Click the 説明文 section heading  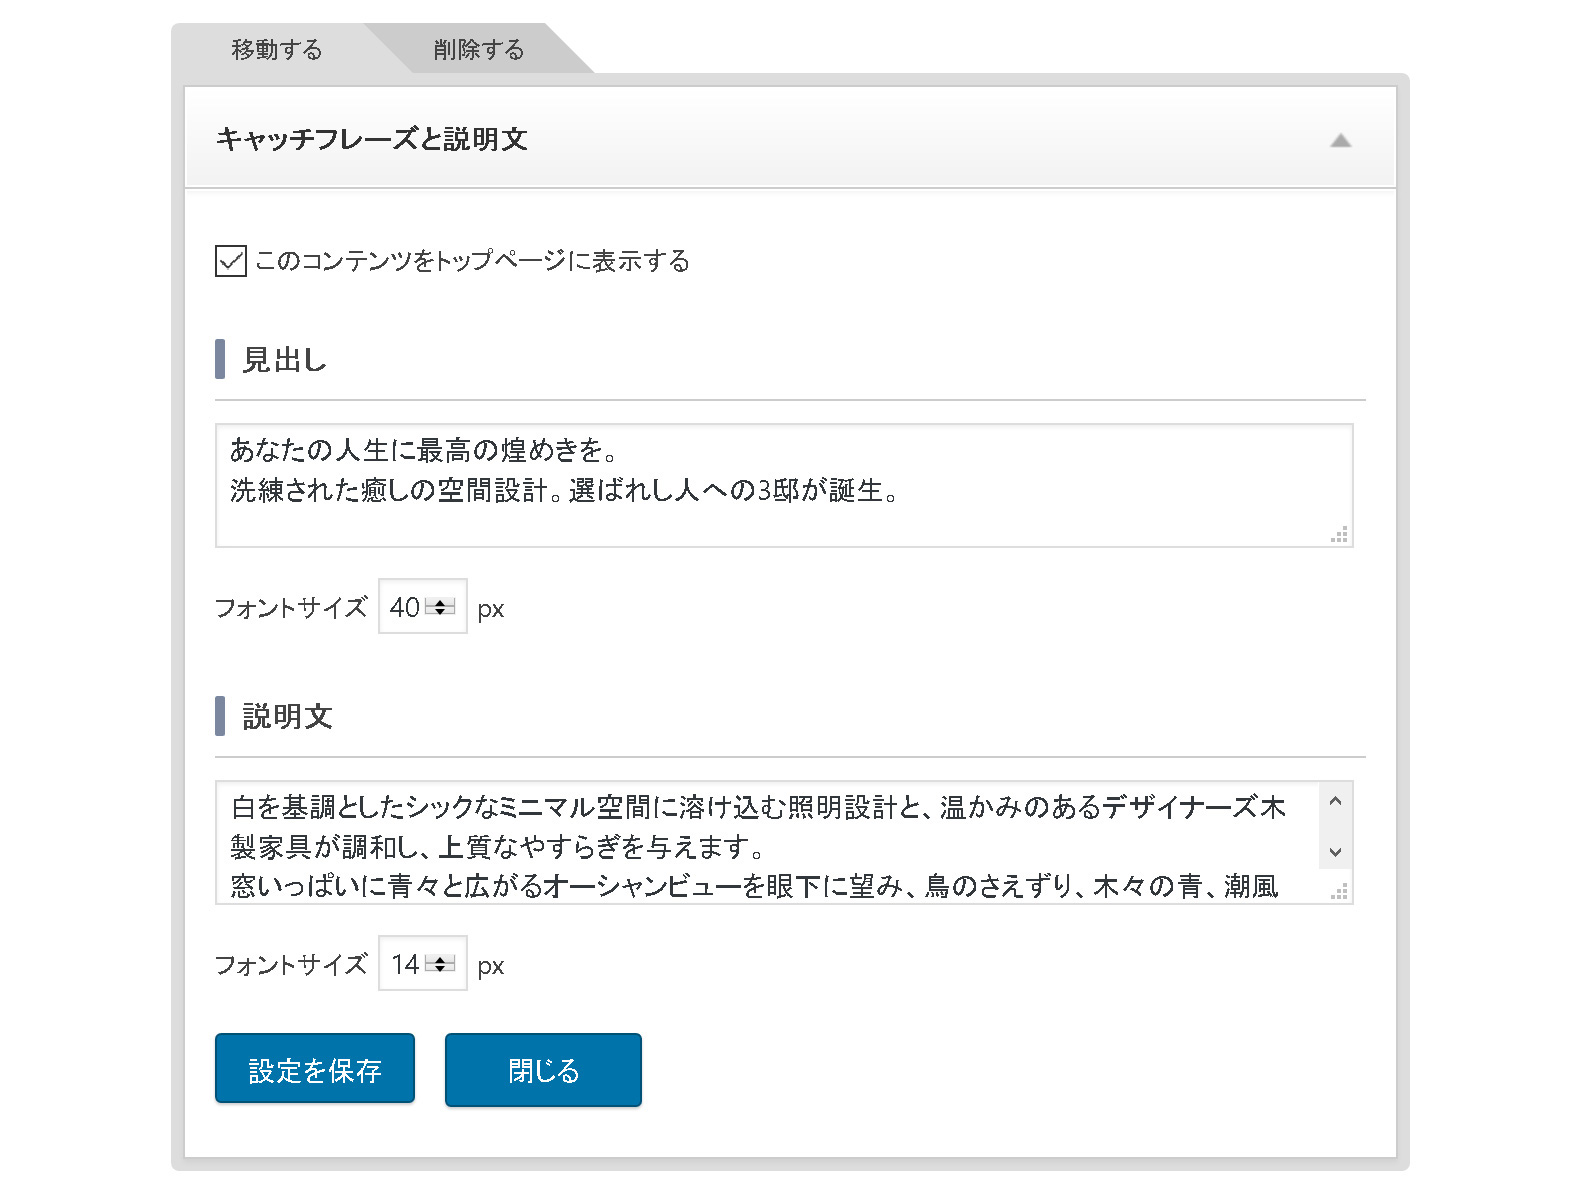pyautogui.click(x=288, y=716)
